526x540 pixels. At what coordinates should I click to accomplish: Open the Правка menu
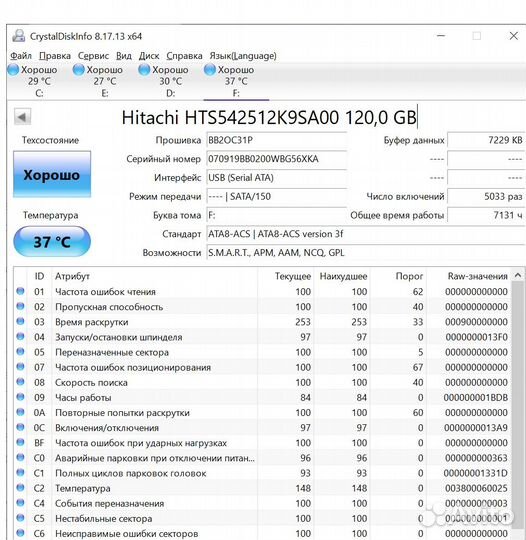[x=55, y=56]
